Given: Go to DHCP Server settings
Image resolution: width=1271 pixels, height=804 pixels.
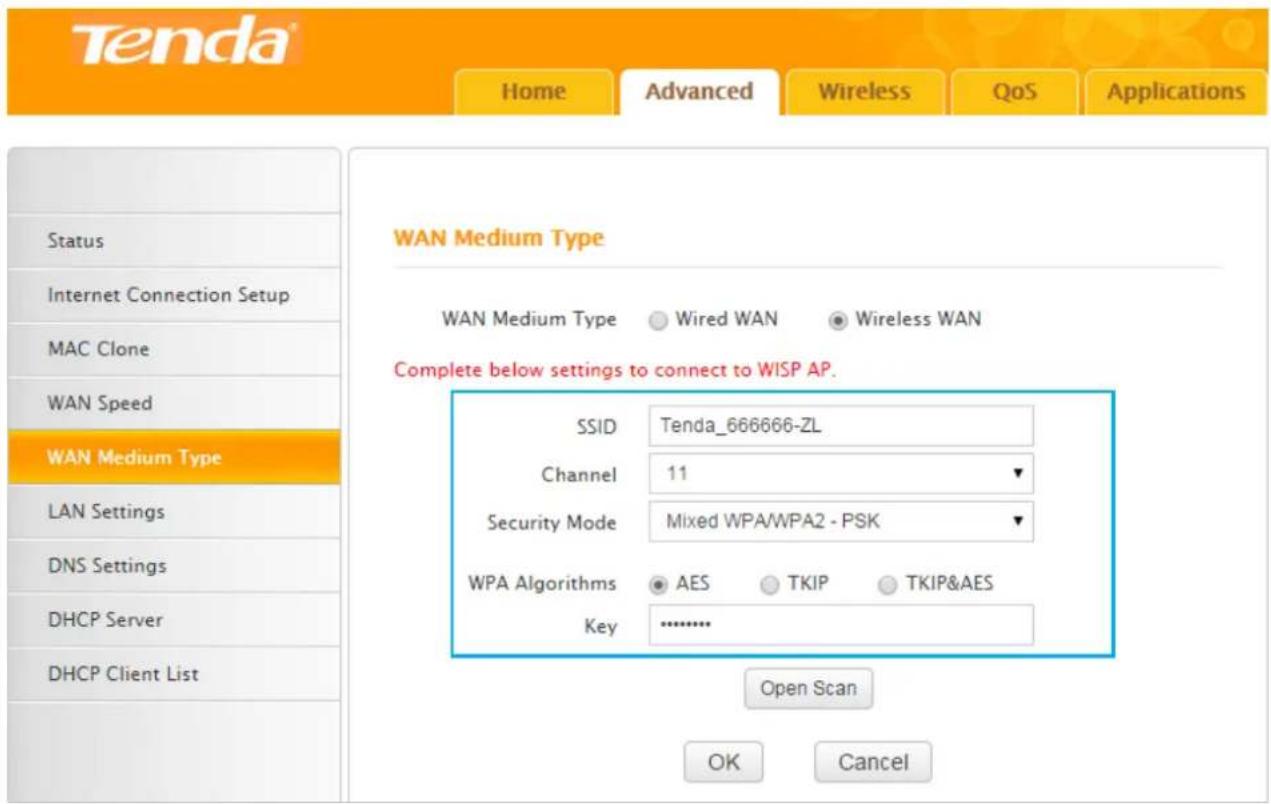Looking at the screenshot, I should click(174, 619).
